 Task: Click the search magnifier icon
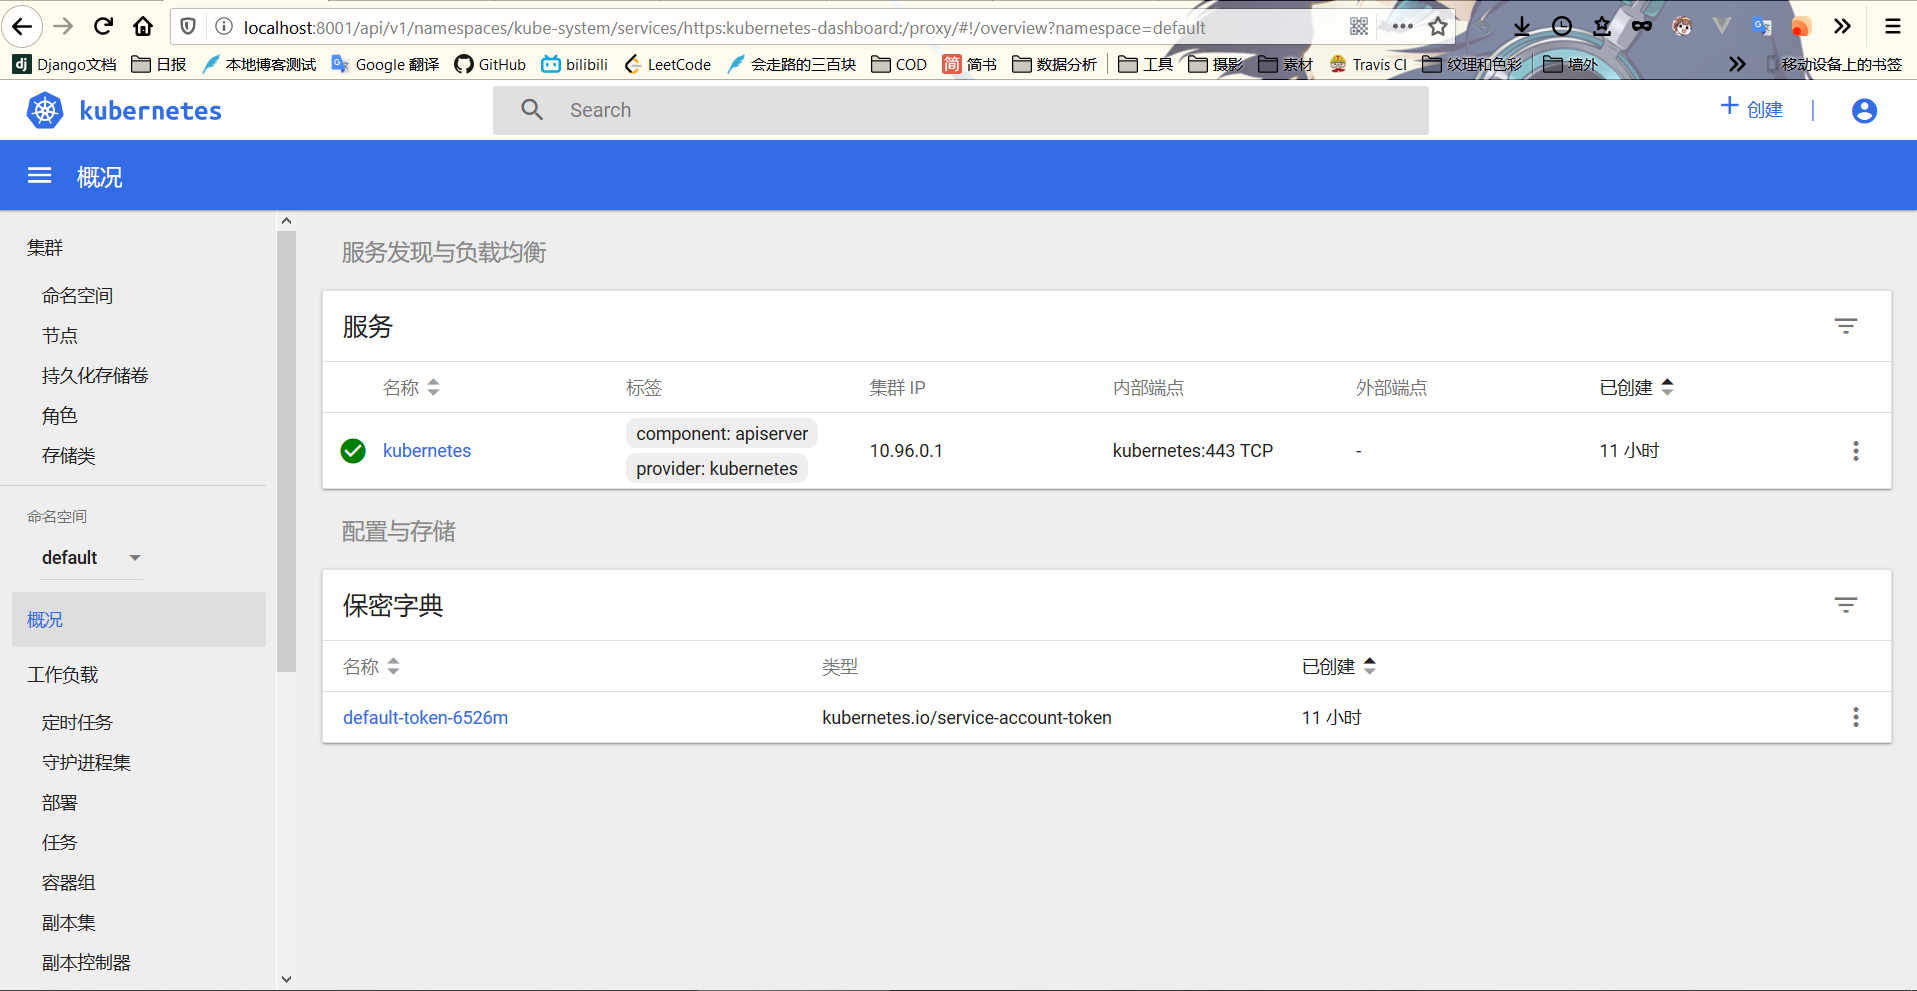(532, 110)
